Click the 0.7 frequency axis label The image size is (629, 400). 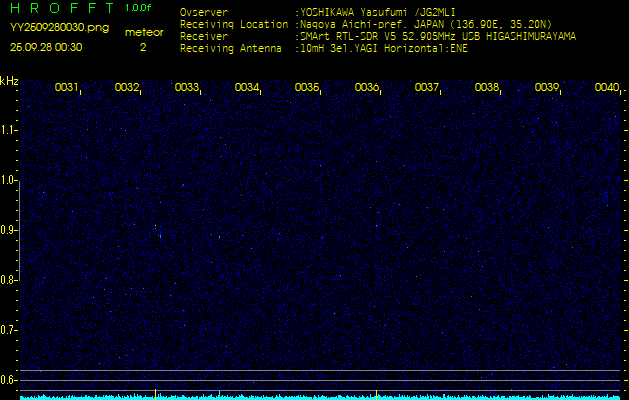[x=9, y=329]
